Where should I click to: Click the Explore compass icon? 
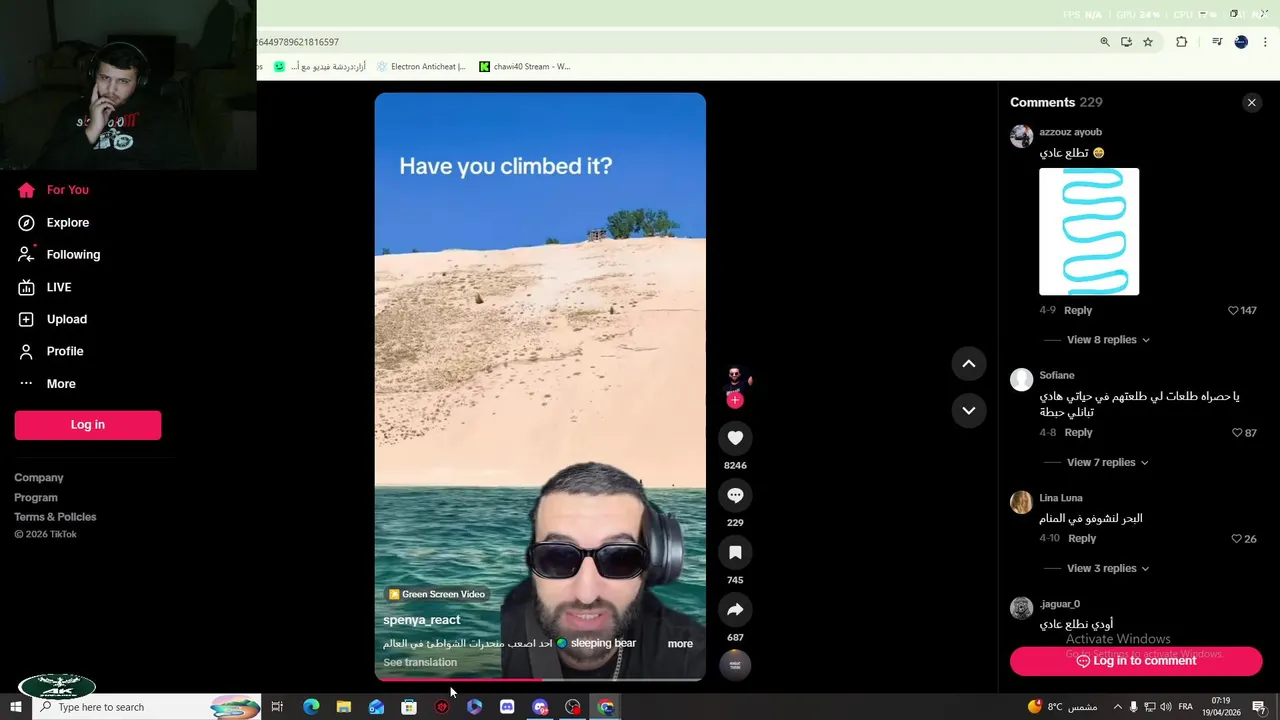[x=26, y=223]
